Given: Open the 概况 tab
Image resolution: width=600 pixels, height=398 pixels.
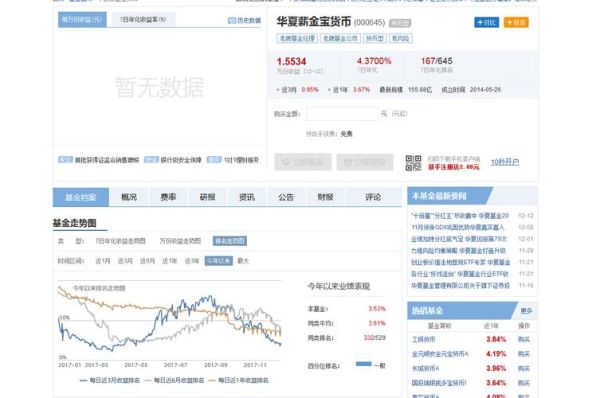Looking at the screenshot, I should [x=129, y=197].
